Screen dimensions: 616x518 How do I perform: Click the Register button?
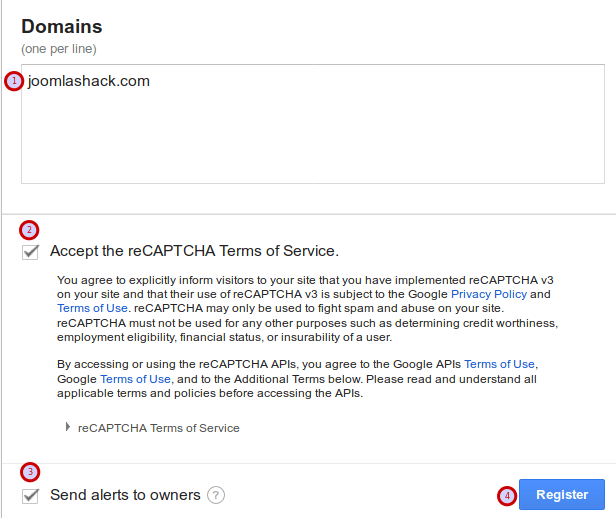point(562,494)
